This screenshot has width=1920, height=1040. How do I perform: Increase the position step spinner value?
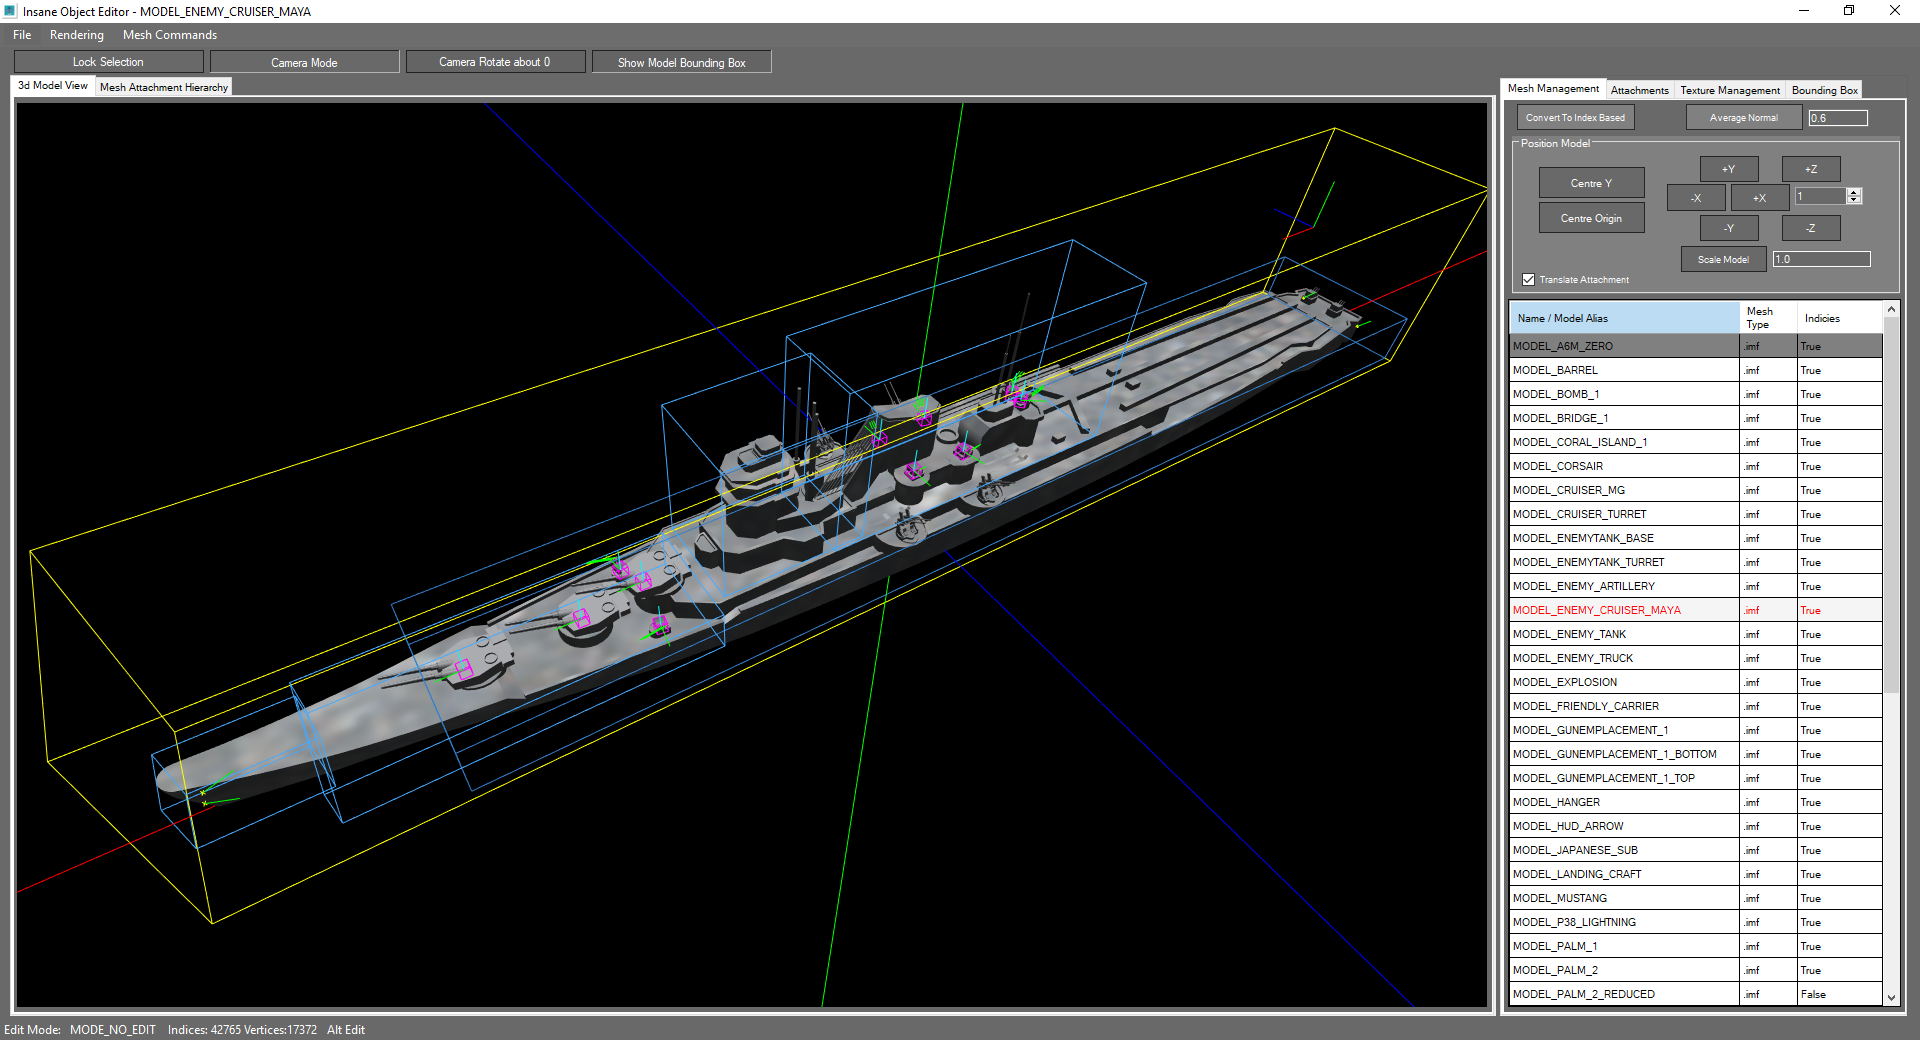(1854, 192)
